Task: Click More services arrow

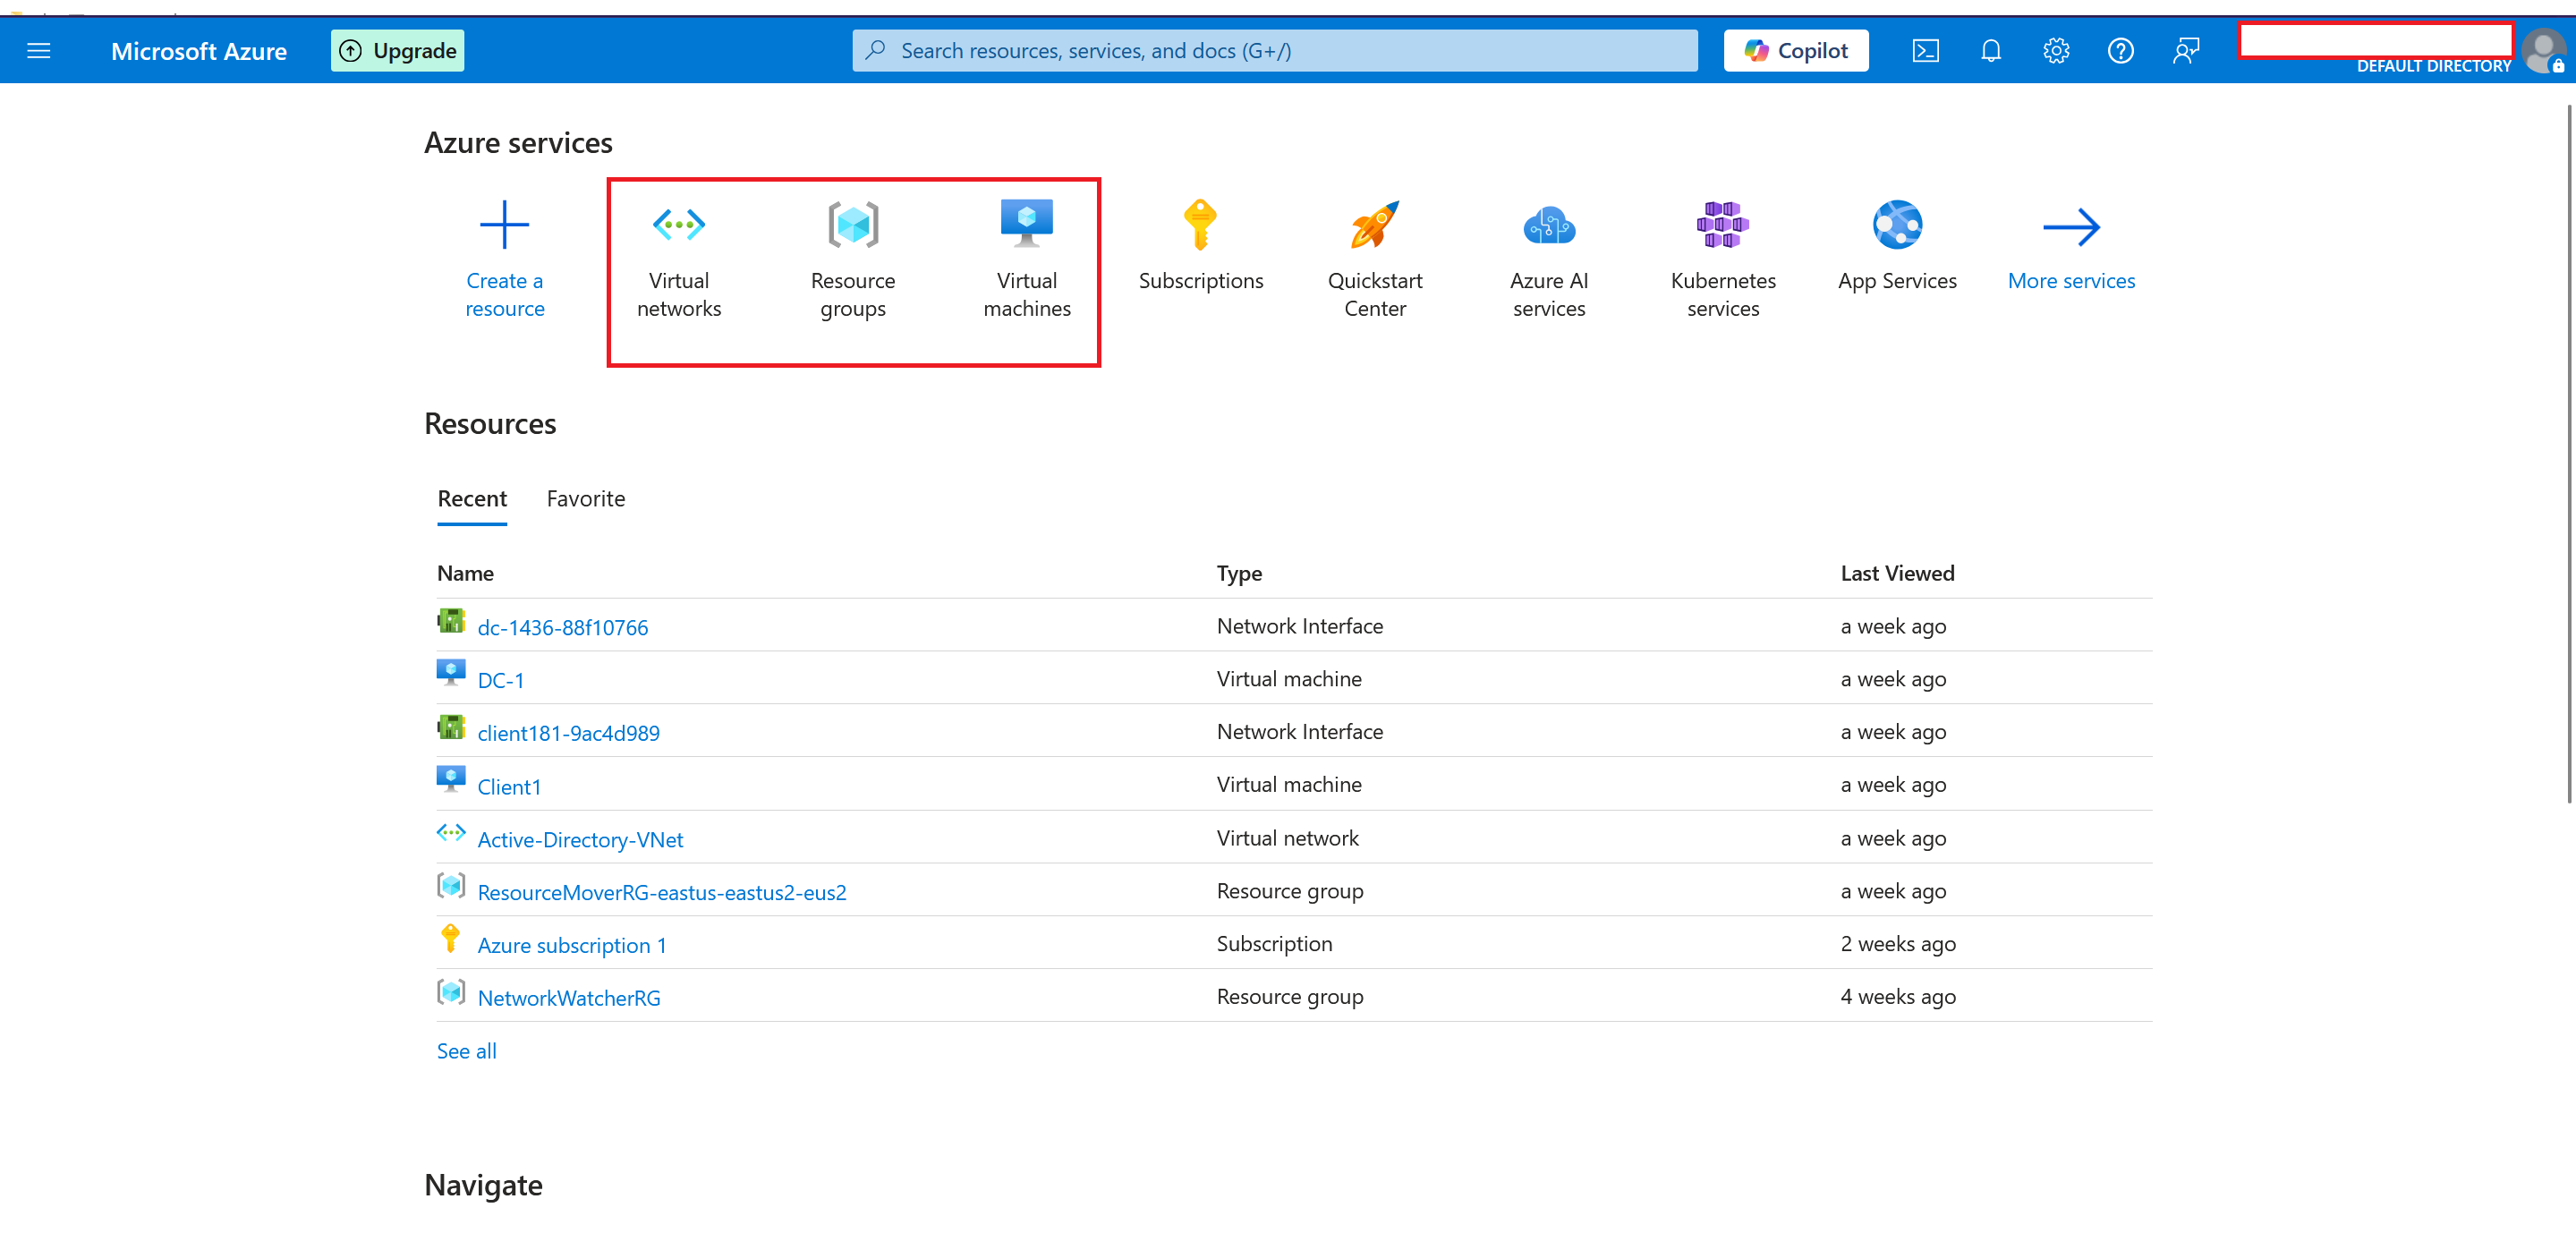Action: pyautogui.click(x=2071, y=228)
